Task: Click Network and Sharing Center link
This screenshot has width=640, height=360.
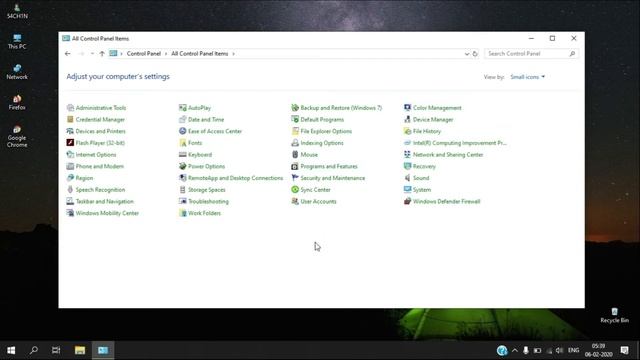Action: click(448, 155)
